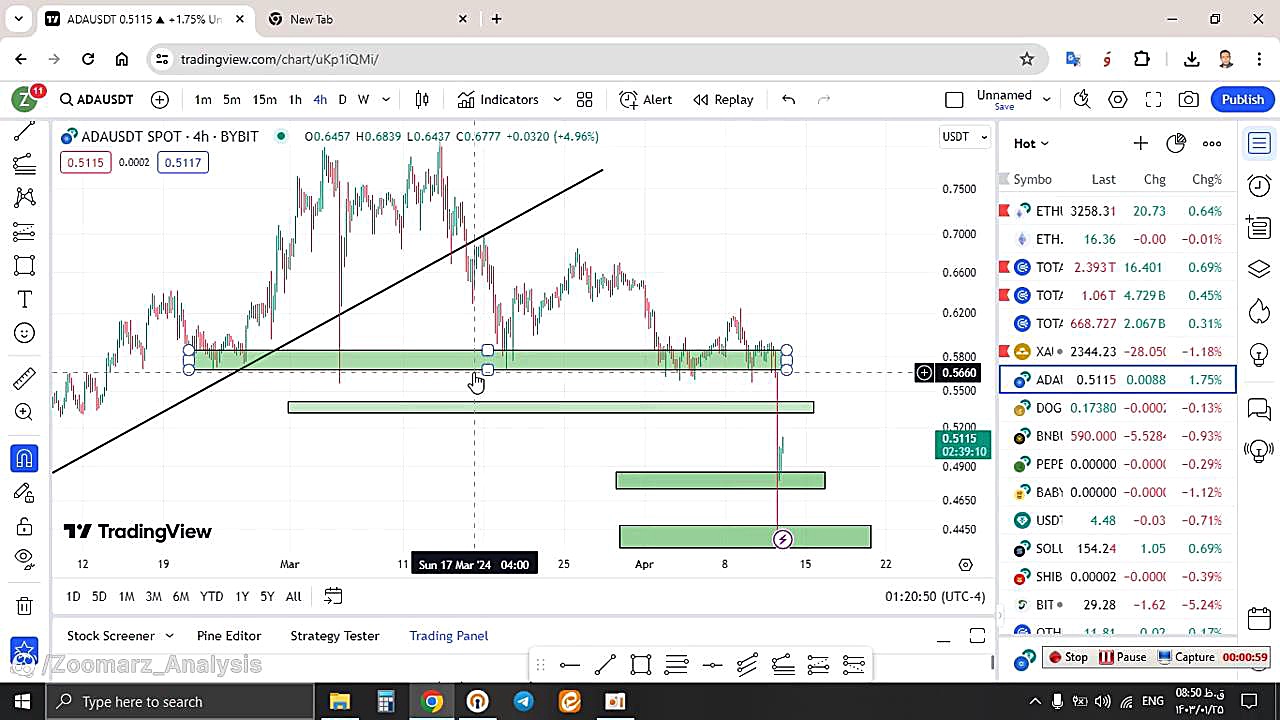Expand the Hot watchlist dropdown

tap(1031, 143)
